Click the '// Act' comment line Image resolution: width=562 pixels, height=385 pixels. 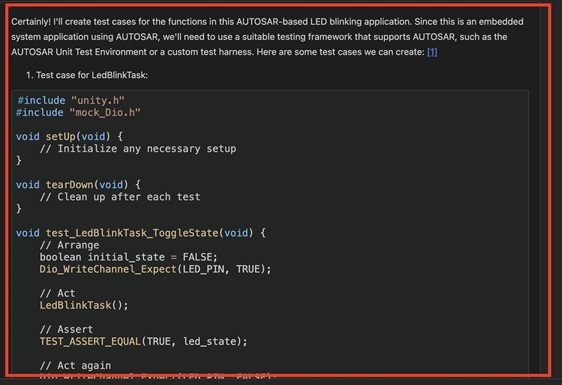tap(57, 294)
